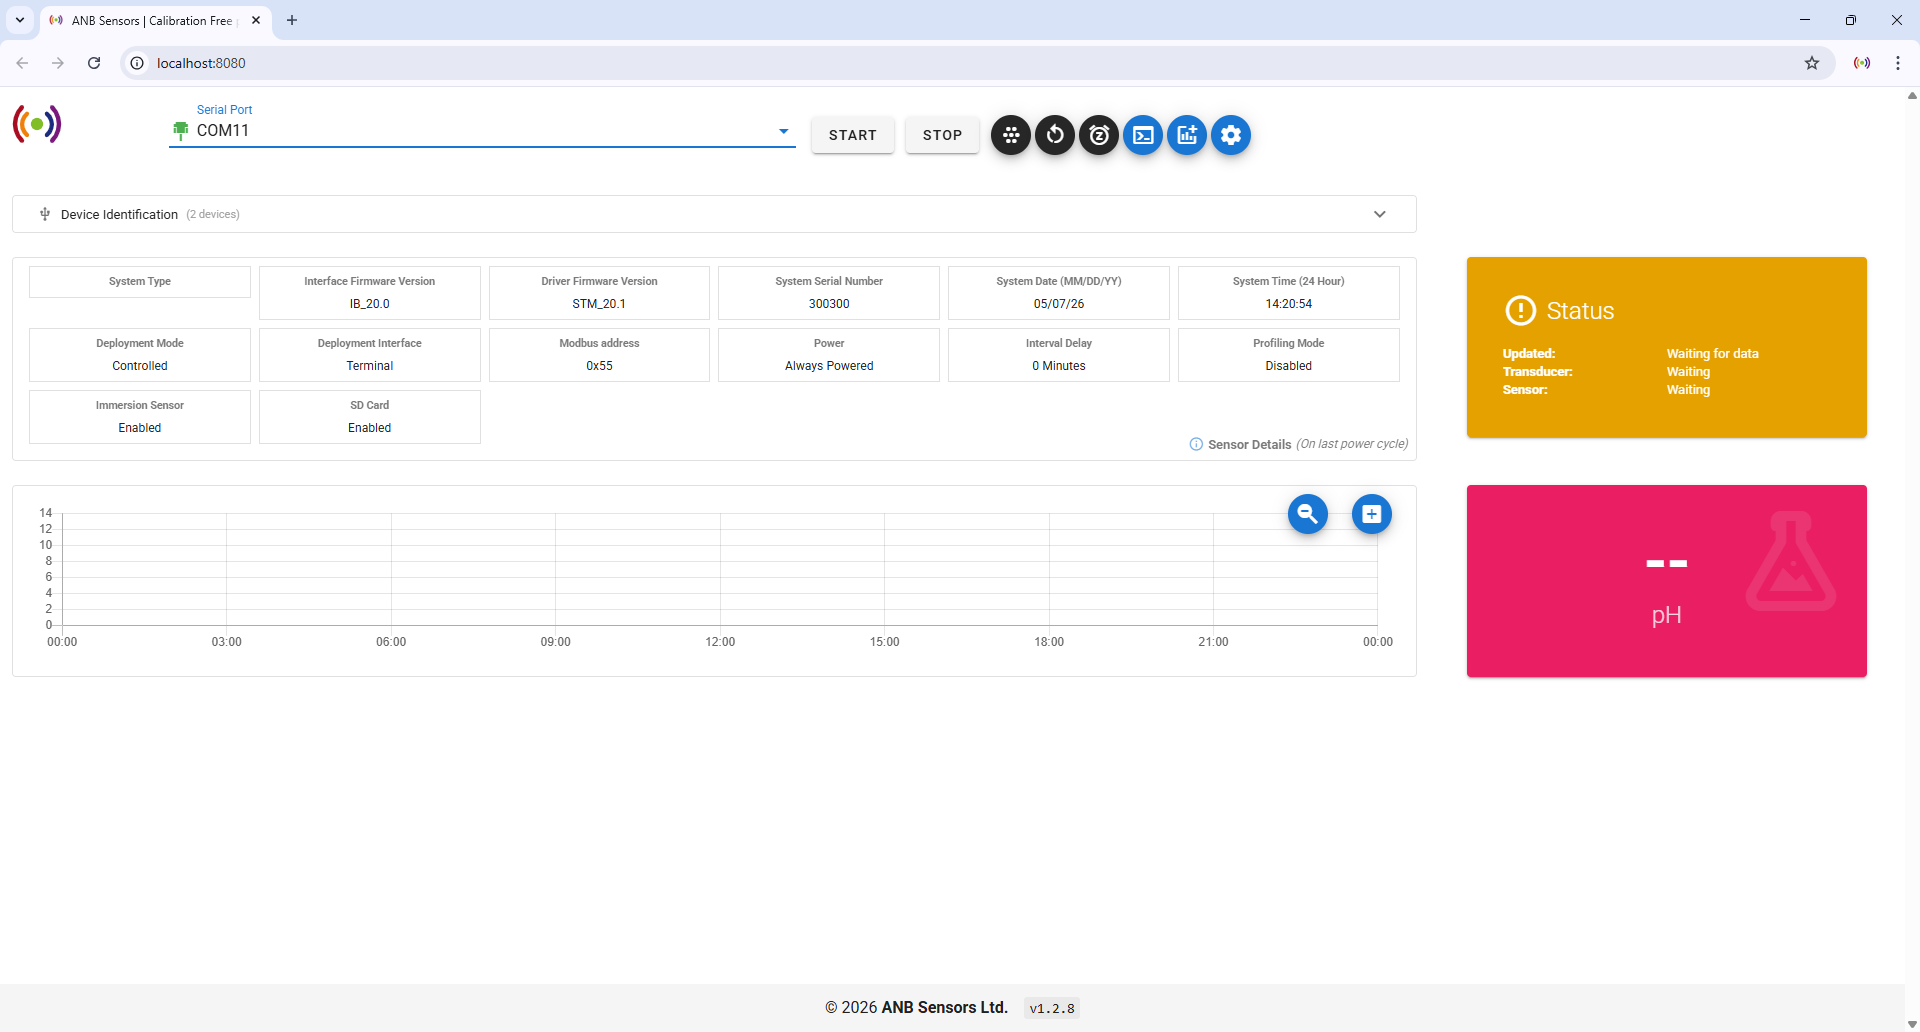Click the Sensor Details info icon
1920x1032 pixels.
point(1196,444)
